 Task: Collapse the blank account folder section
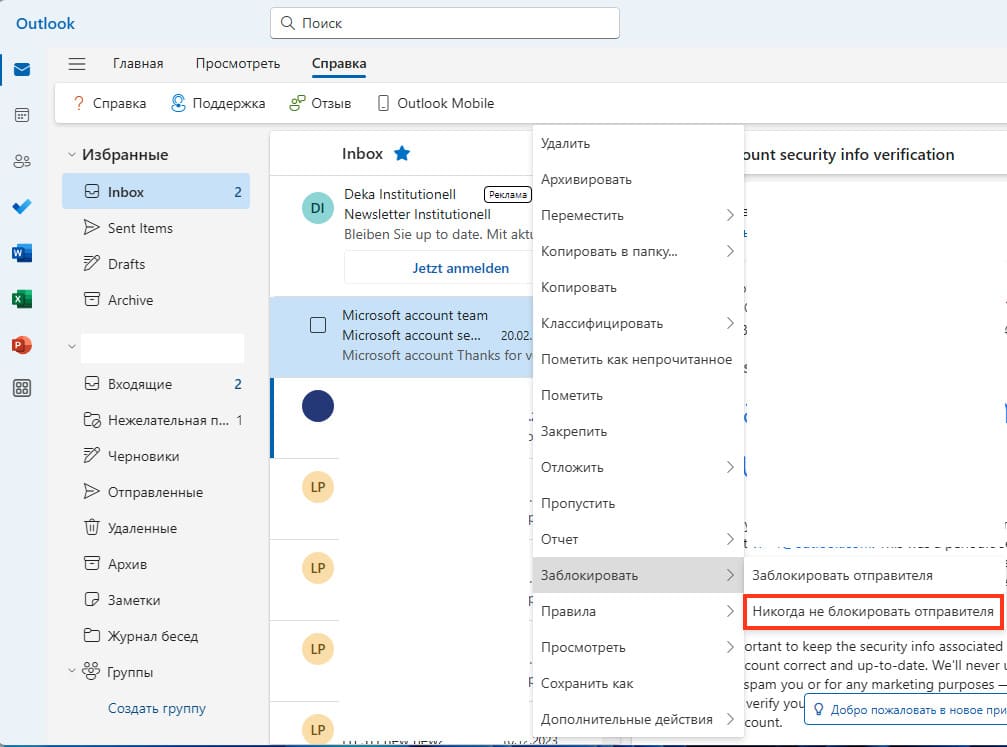coord(72,347)
